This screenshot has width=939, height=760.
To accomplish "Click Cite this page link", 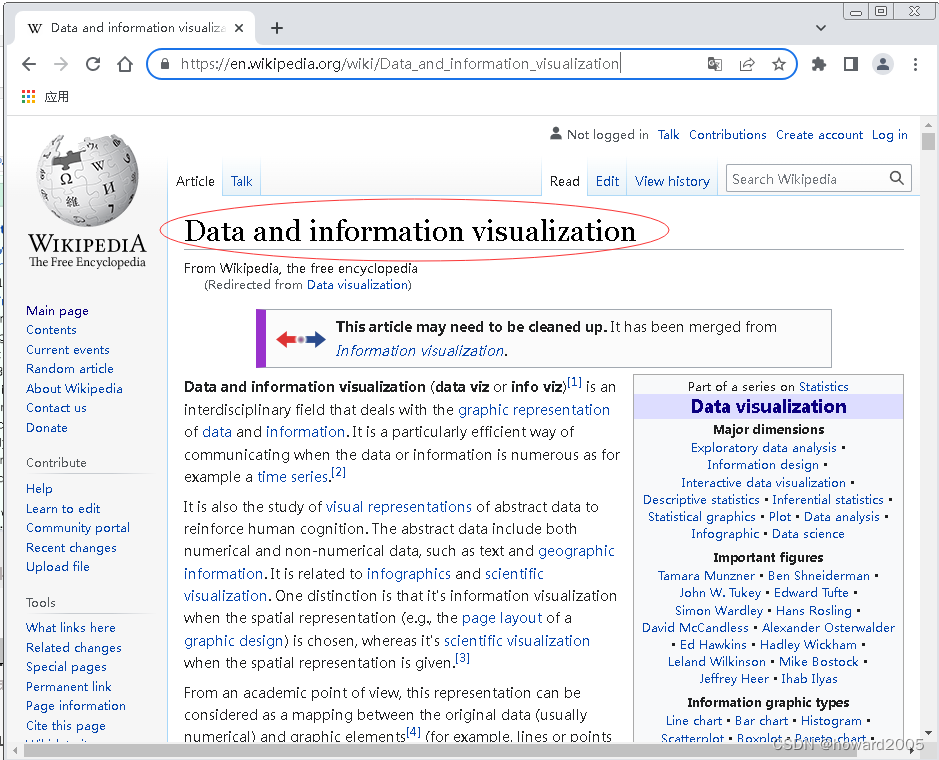I will (x=66, y=726).
